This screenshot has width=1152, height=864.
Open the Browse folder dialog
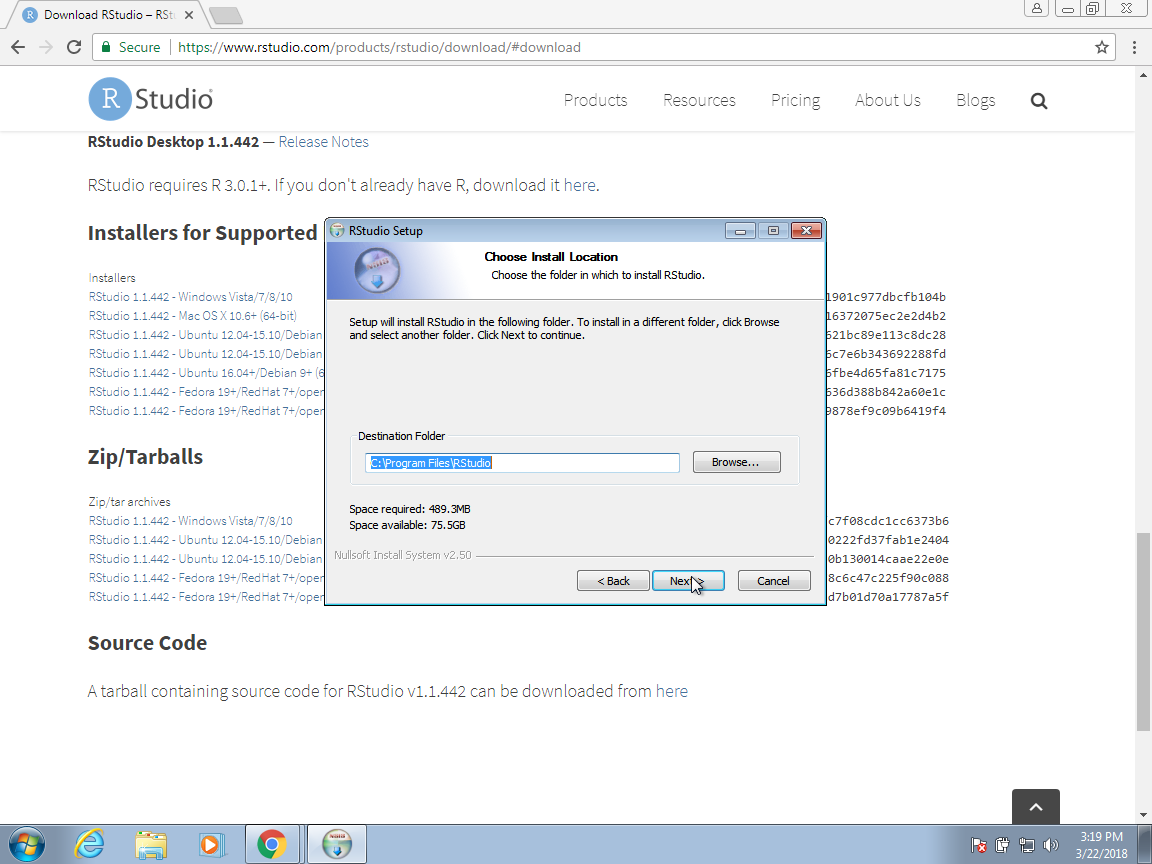click(x=736, y=462)
